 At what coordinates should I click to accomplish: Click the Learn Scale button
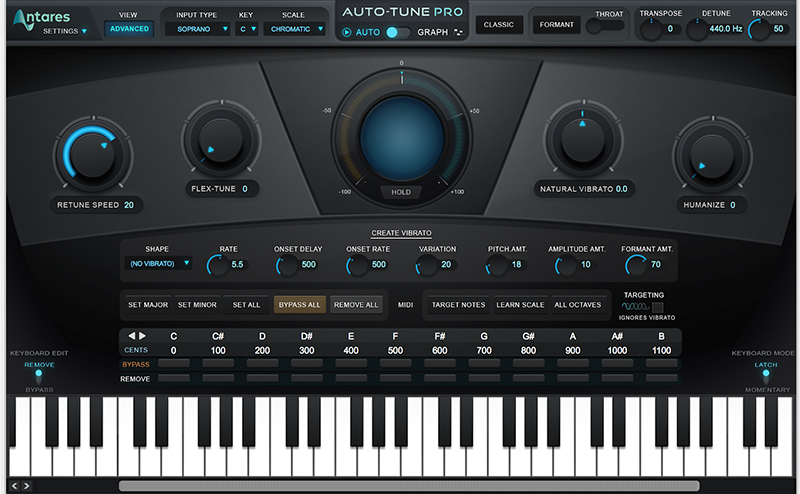520,305
